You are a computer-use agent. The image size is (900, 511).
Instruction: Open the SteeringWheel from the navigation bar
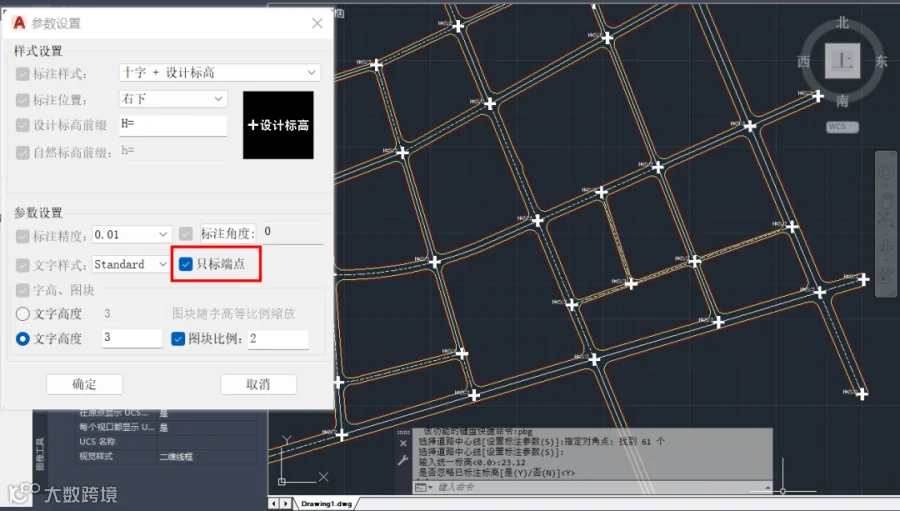pyautogui.click(x=886, y=171)
